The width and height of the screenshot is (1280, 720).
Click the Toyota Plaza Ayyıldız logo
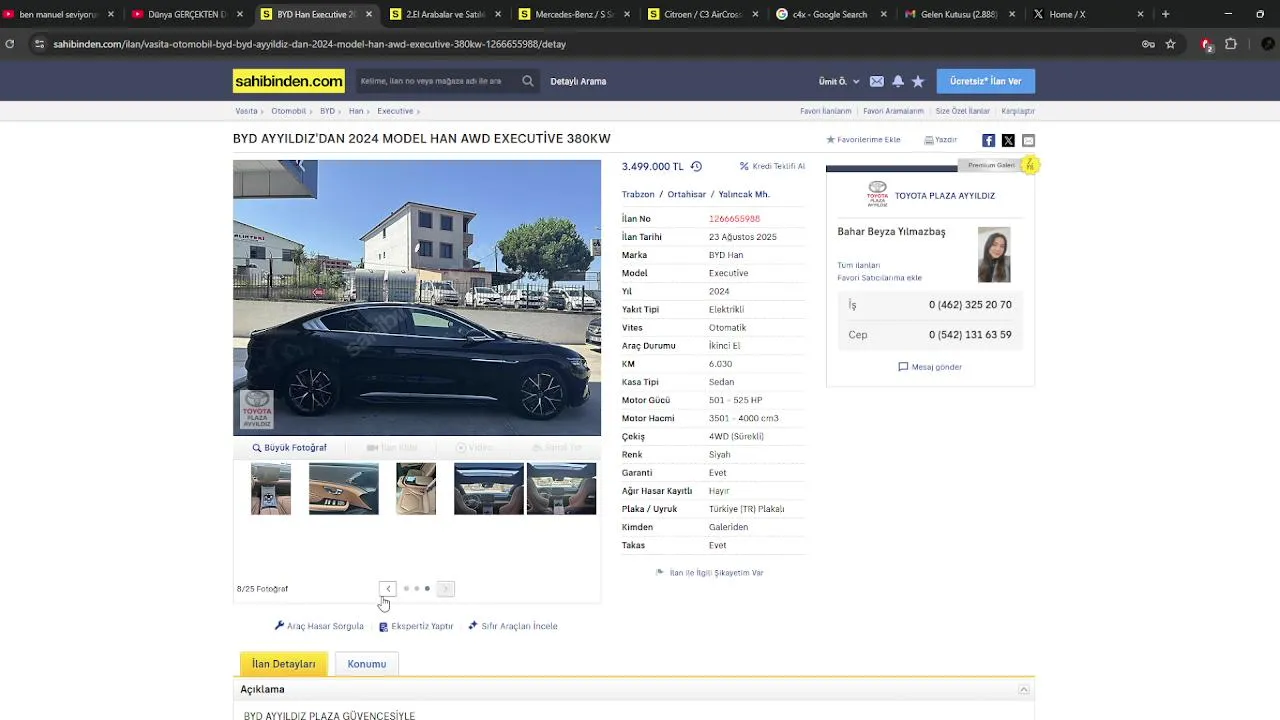coord(877,194)
